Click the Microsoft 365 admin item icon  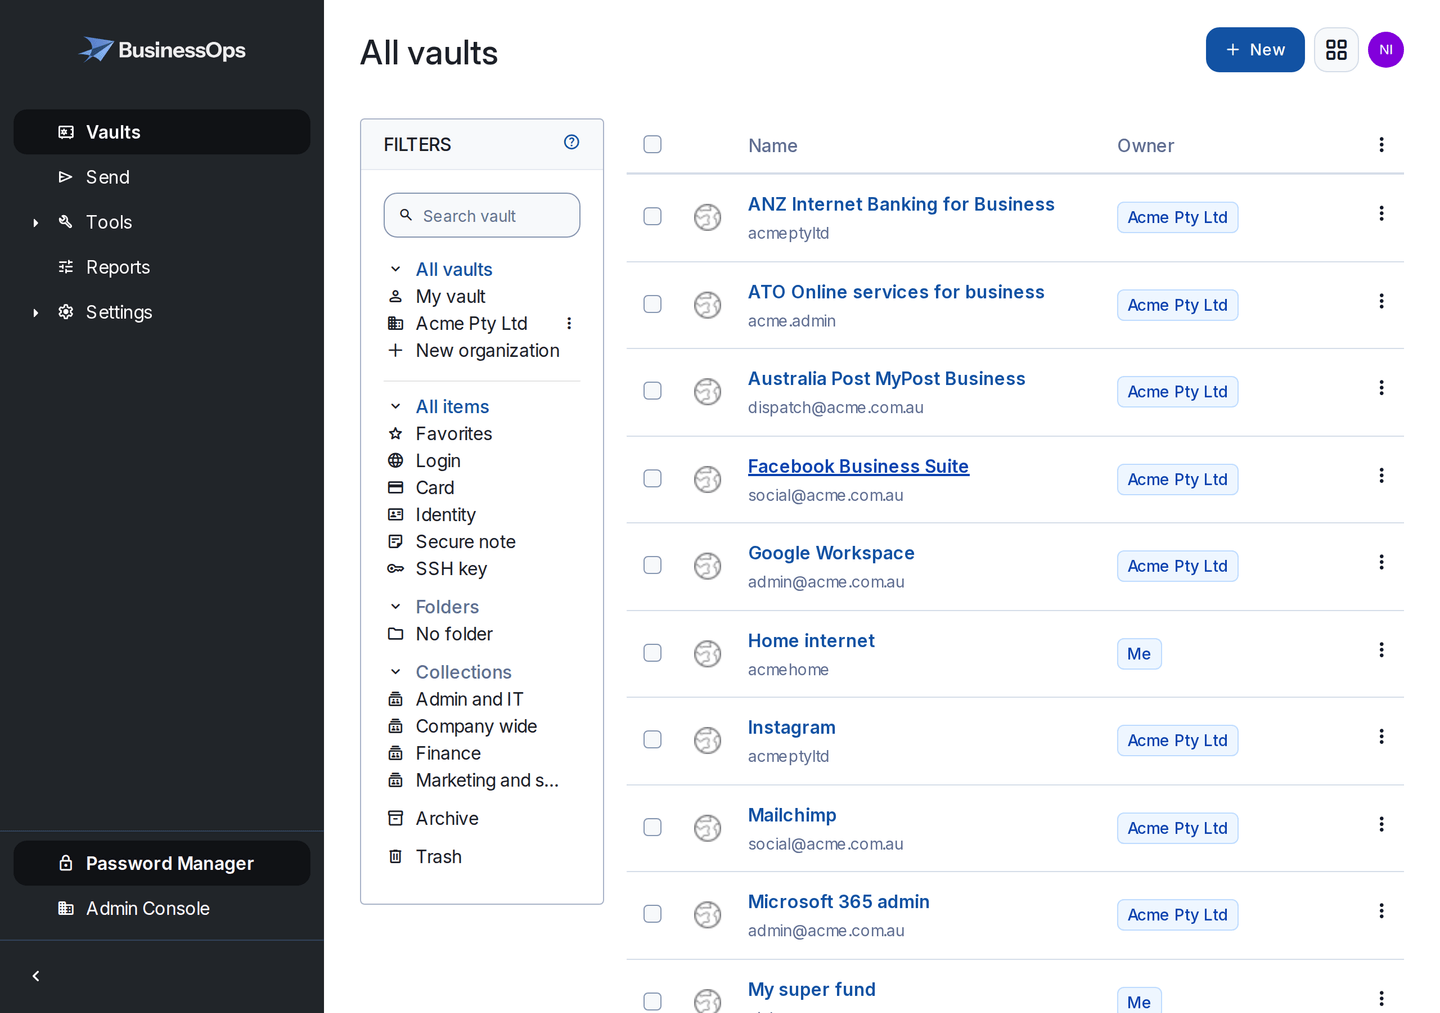pyautogui.click(x=708, y=915)
